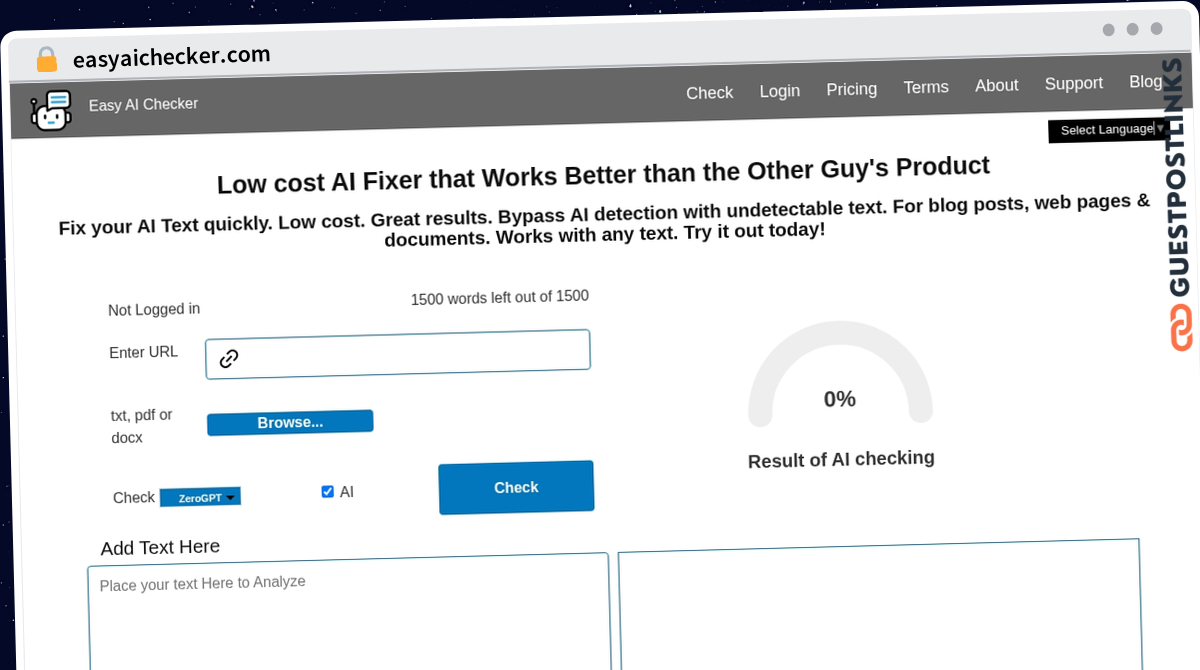This screenshot has width=1200, height=670.
Task: Open the Pricing menu item
Action: point(852,89)
